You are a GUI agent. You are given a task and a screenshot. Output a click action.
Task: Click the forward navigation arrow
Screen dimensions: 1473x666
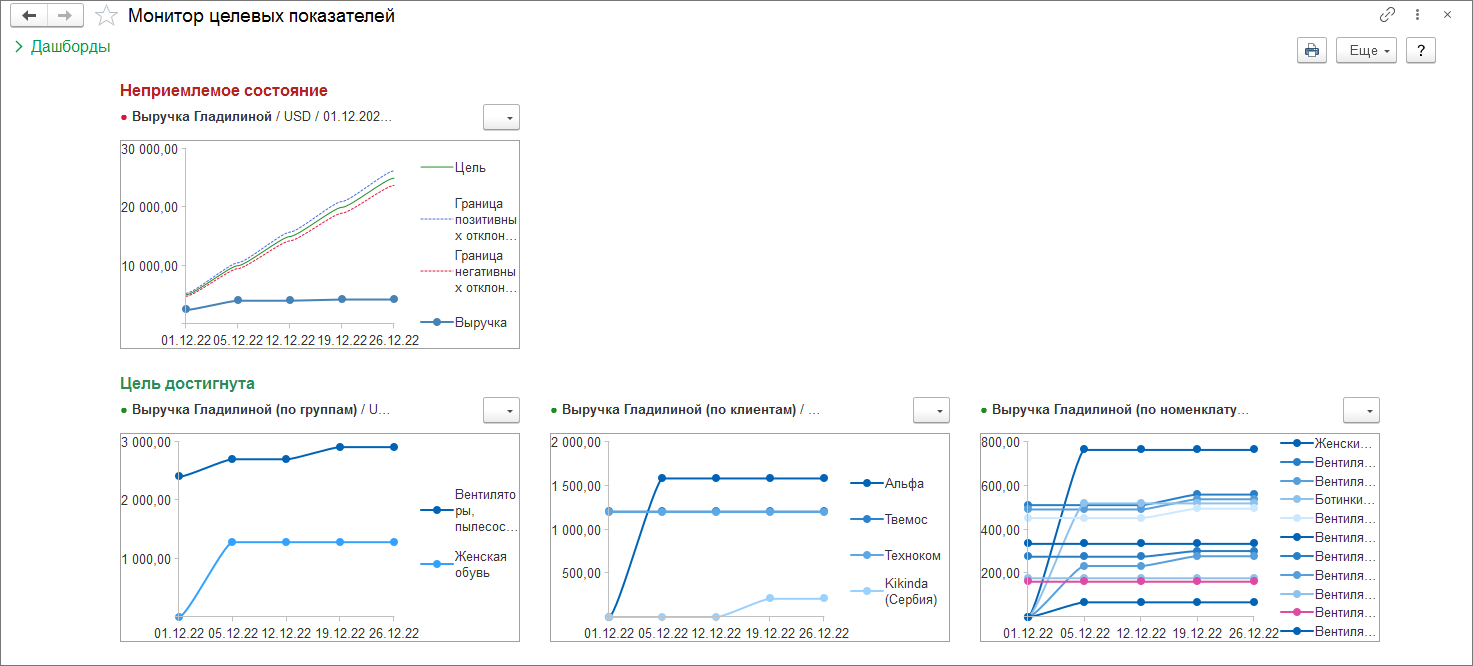point(65,15)
